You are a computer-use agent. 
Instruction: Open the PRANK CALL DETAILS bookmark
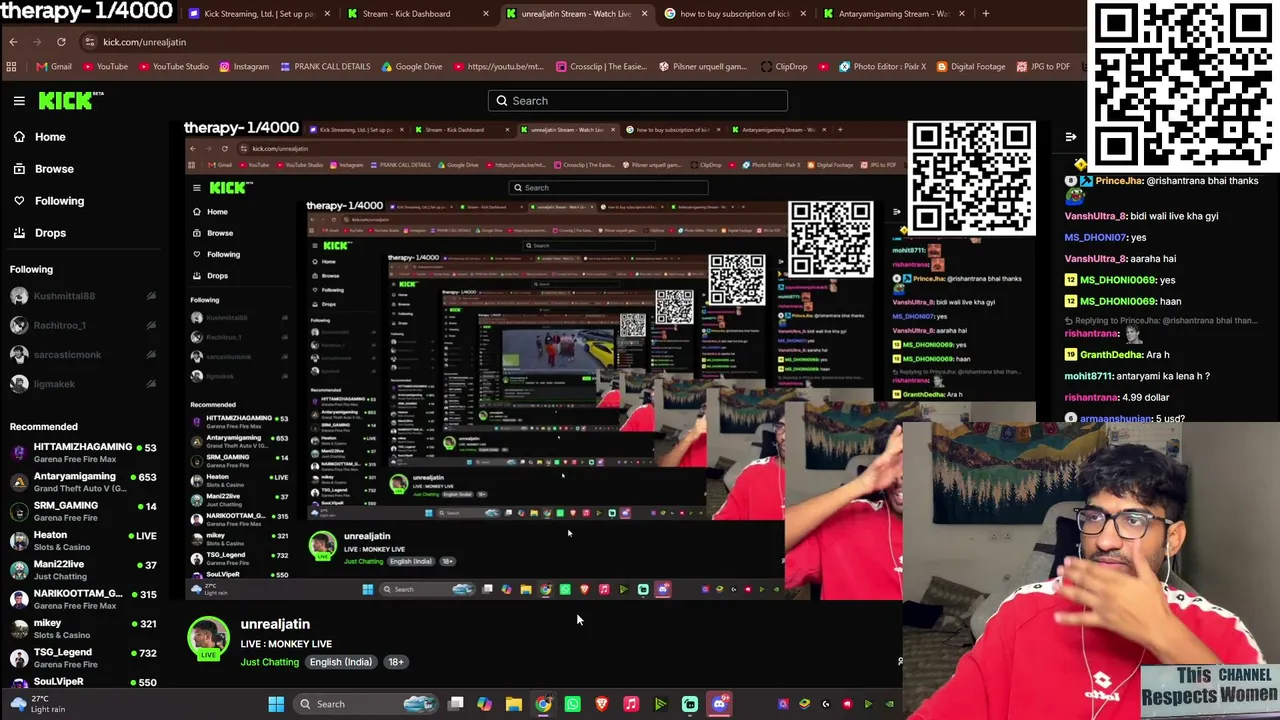point(325,67)
